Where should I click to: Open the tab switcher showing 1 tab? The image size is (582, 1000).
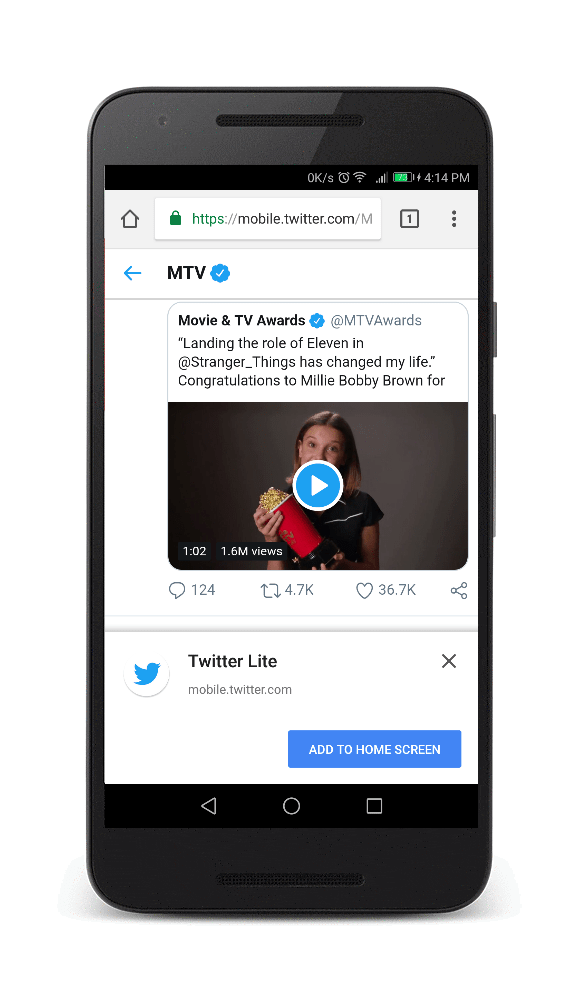click(x=409, y=219)
